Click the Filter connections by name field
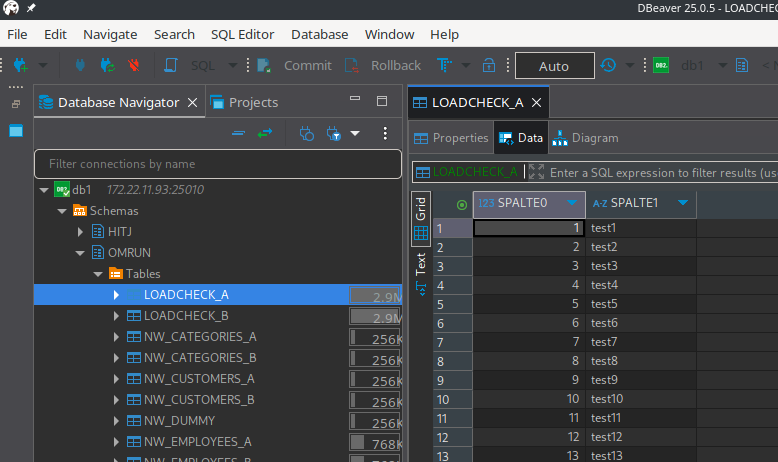 [218, 164]
